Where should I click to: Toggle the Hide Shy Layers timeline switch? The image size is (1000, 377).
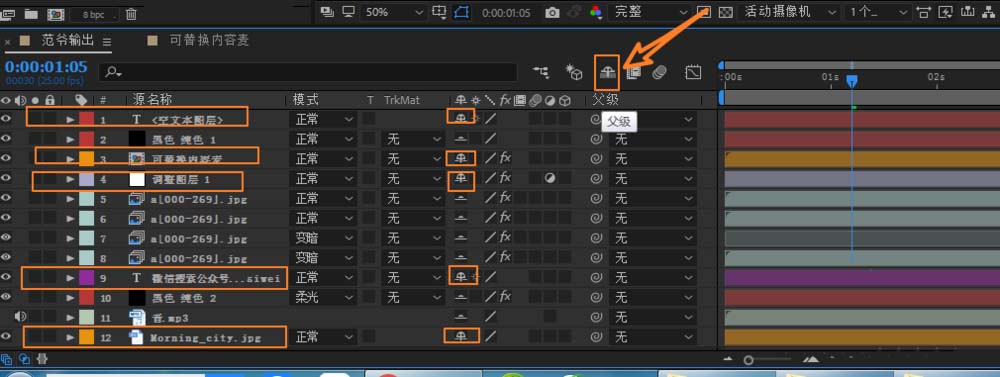pyautogui.click(x=607, y=73)
